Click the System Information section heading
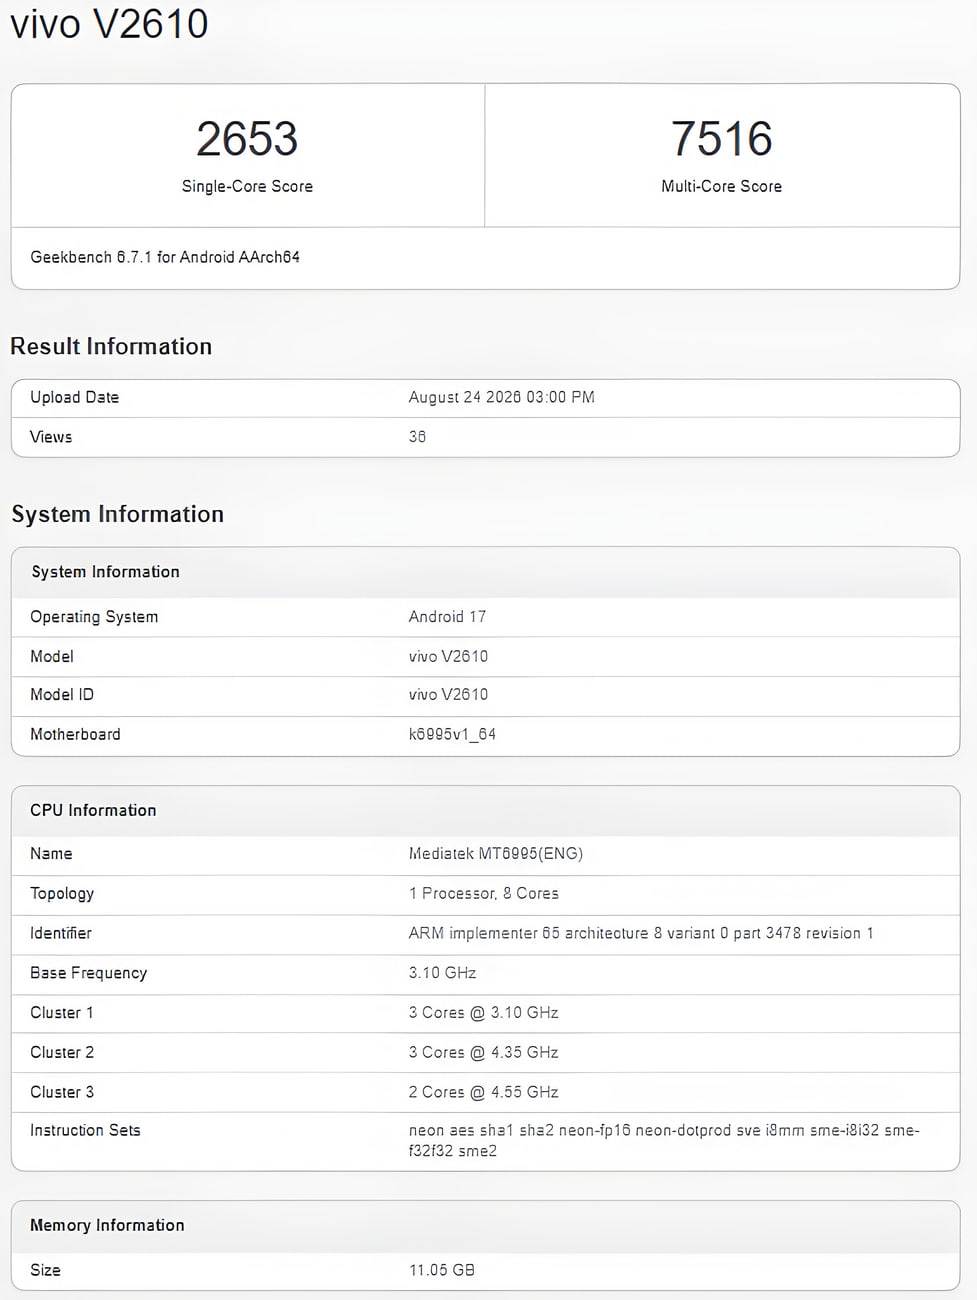977x1300 pixels. pyautogui.click(x=117, y=514)
